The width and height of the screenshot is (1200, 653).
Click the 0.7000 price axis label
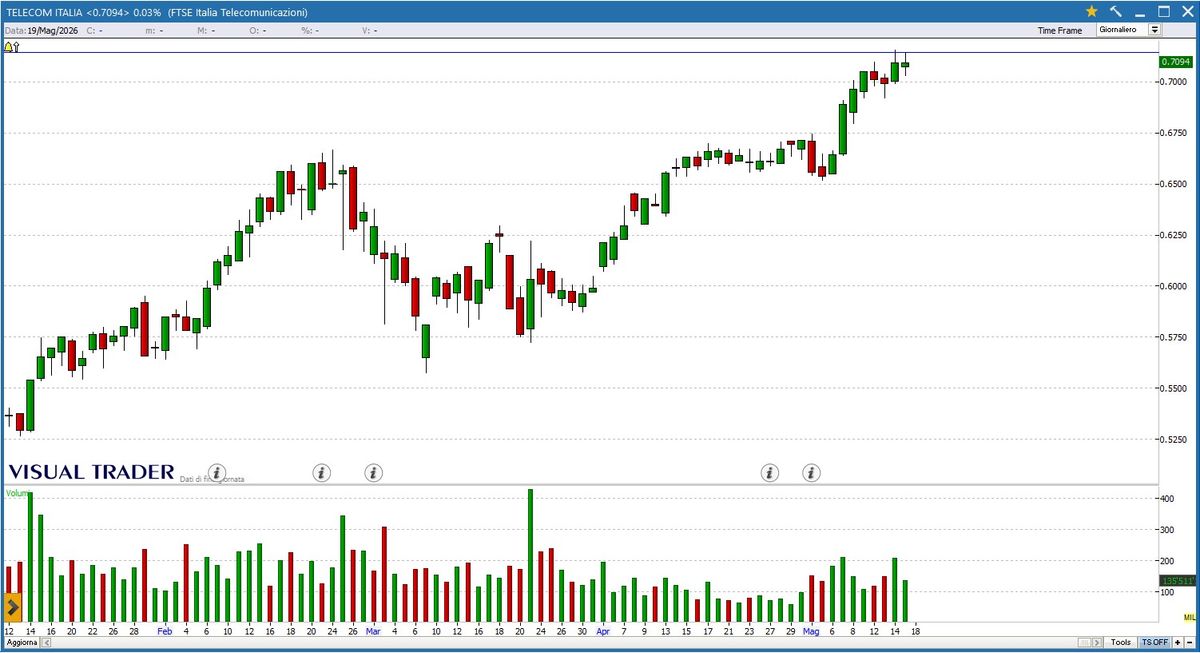point(1175,82)
